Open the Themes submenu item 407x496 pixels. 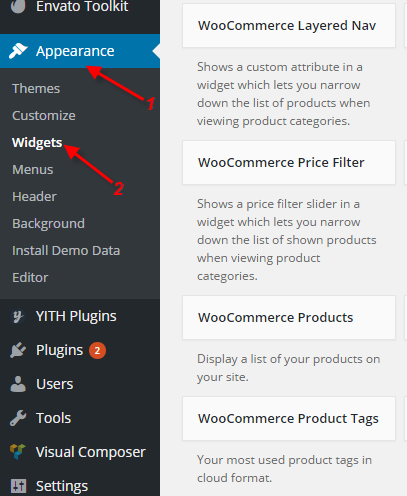pos(36,89)
